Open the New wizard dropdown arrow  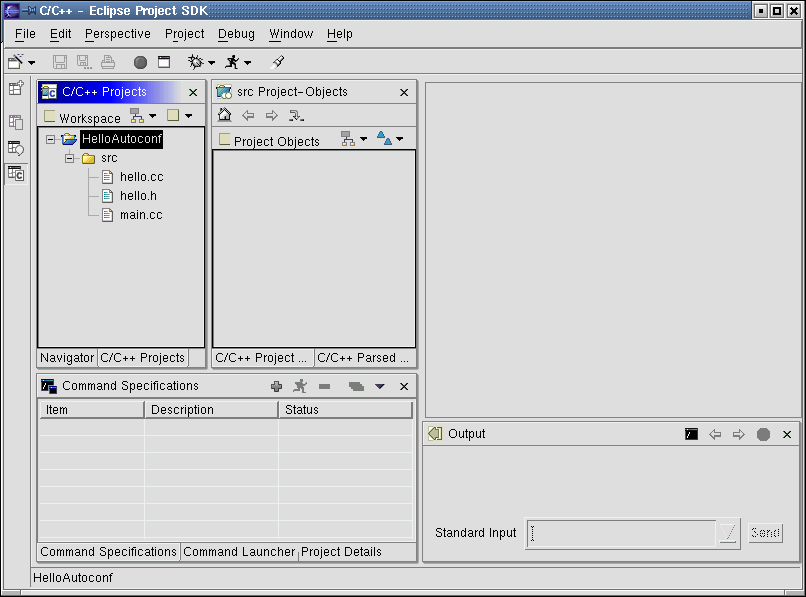[x=32, y=63]
